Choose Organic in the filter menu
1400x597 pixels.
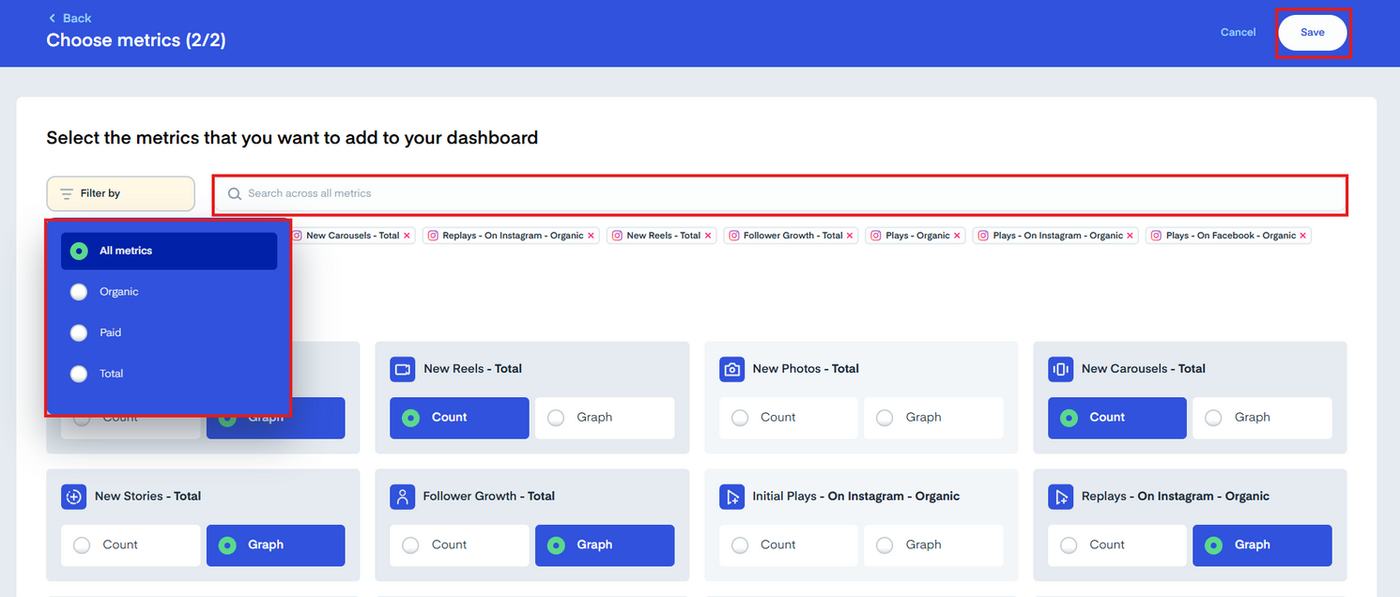(169, 292)
